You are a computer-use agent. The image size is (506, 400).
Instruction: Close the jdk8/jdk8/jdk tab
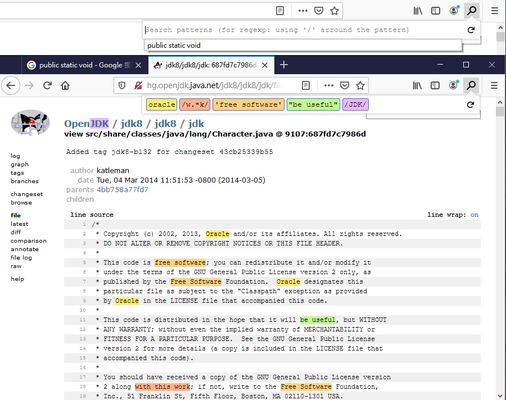pos(265,65)
